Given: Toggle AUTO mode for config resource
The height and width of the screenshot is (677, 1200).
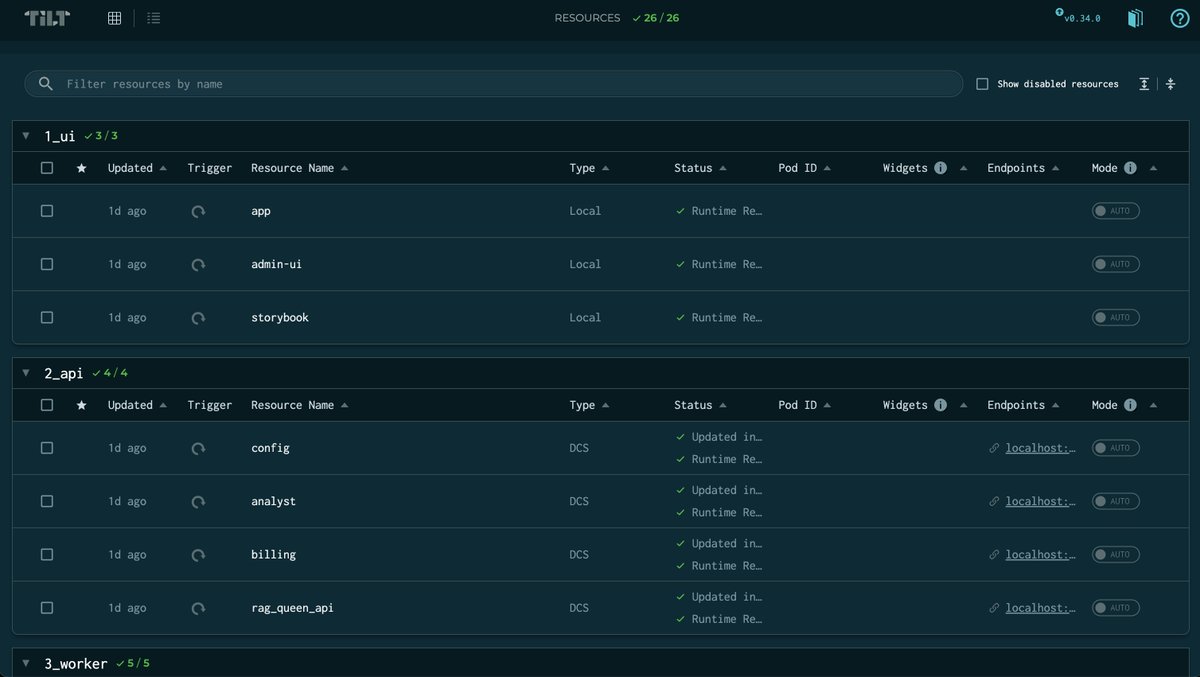Looking at the screenshot, I should pyautogui.click(x=1115, y=448).
